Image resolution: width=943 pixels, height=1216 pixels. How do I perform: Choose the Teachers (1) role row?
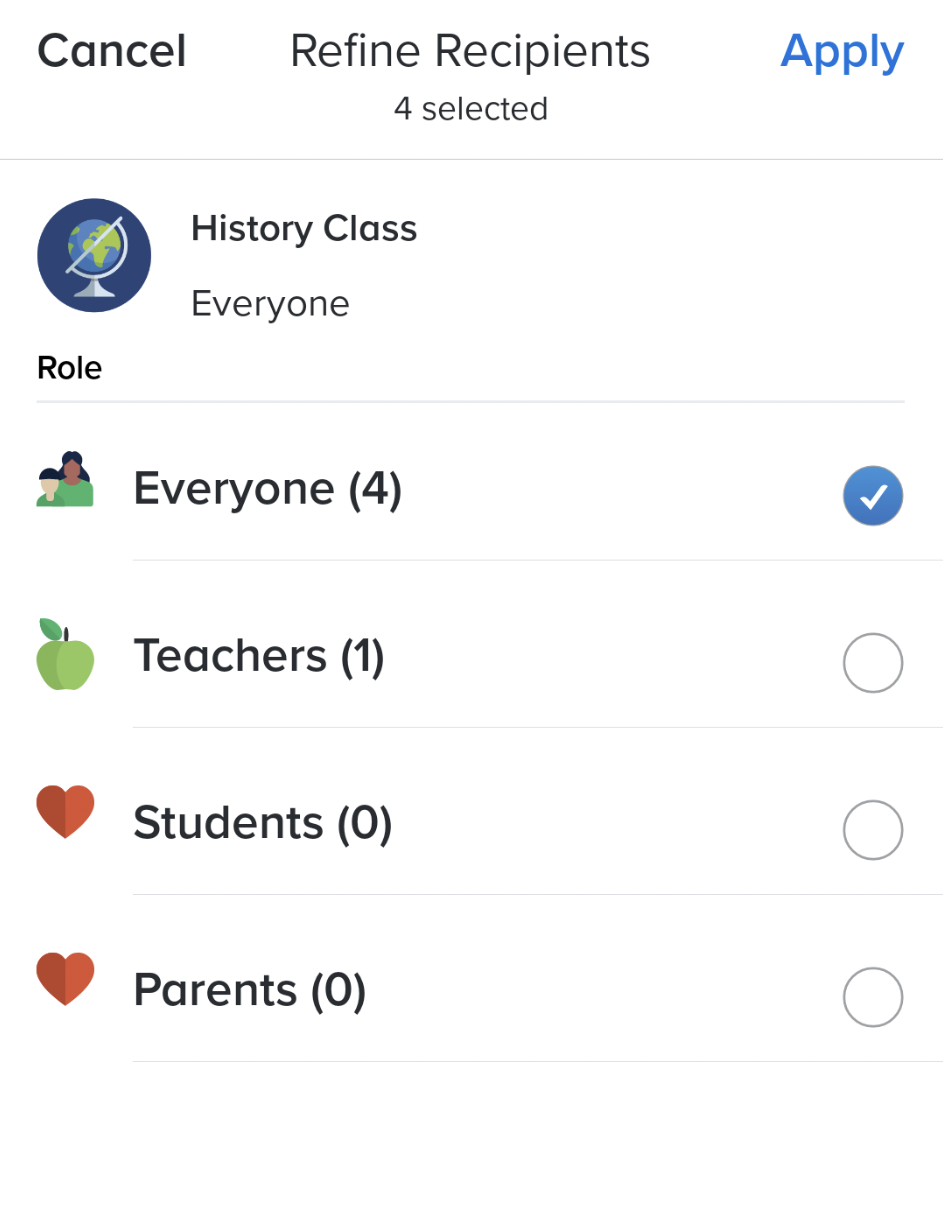tap(259, 656)
